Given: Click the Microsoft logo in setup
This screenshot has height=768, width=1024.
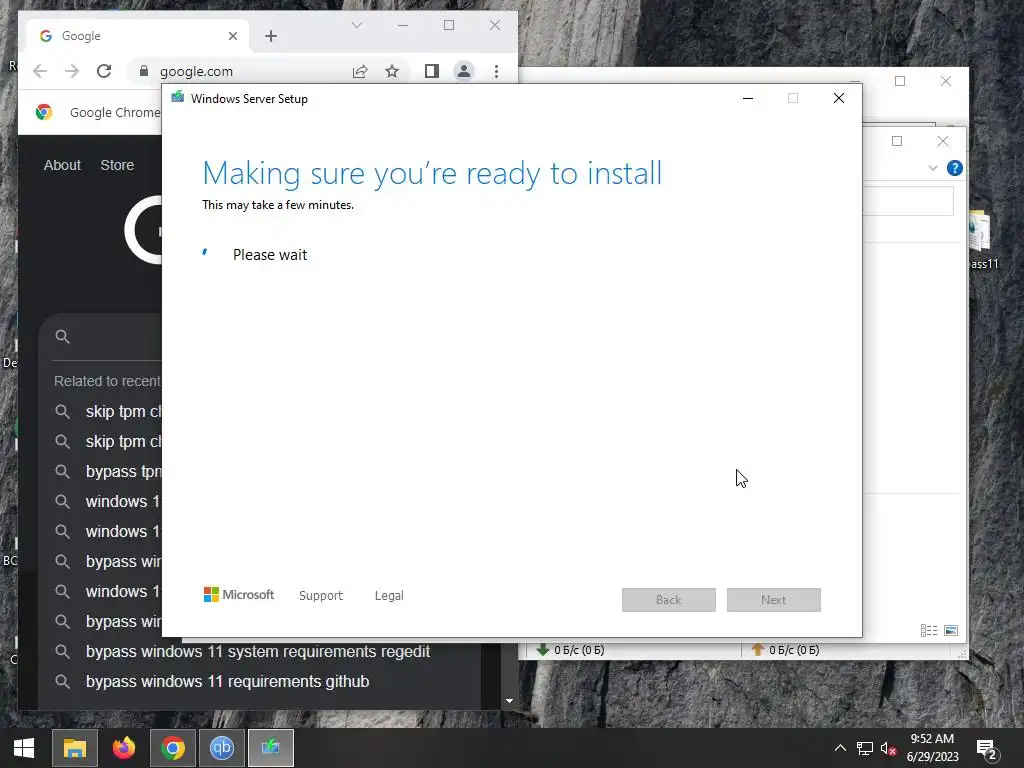Looking at the screenshot, I should coord(239,594).
